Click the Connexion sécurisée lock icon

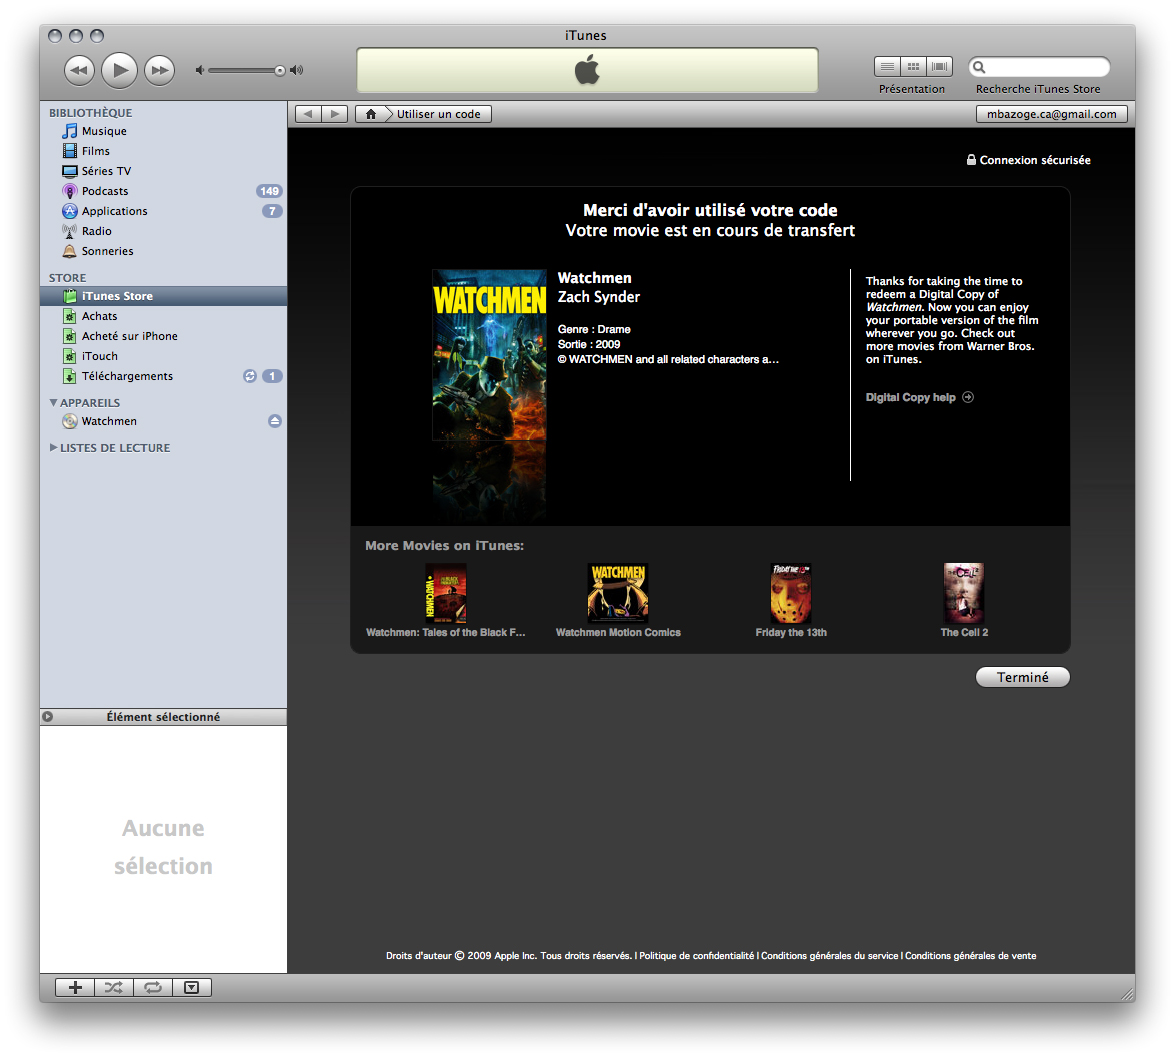[x=971, y=160]
